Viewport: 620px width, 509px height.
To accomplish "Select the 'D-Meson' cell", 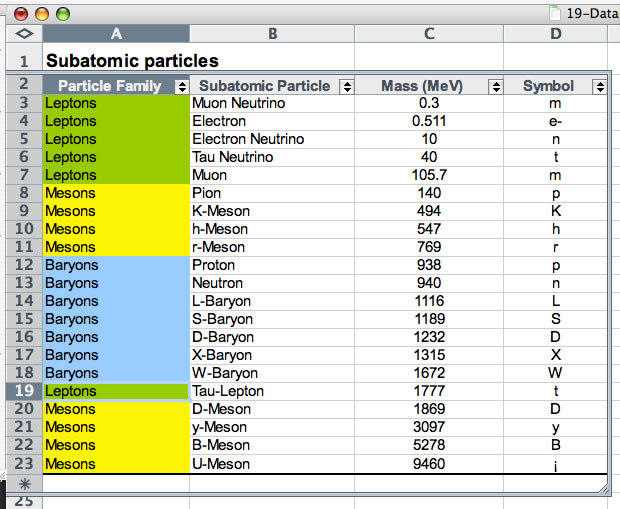I will tap(272, 409).
